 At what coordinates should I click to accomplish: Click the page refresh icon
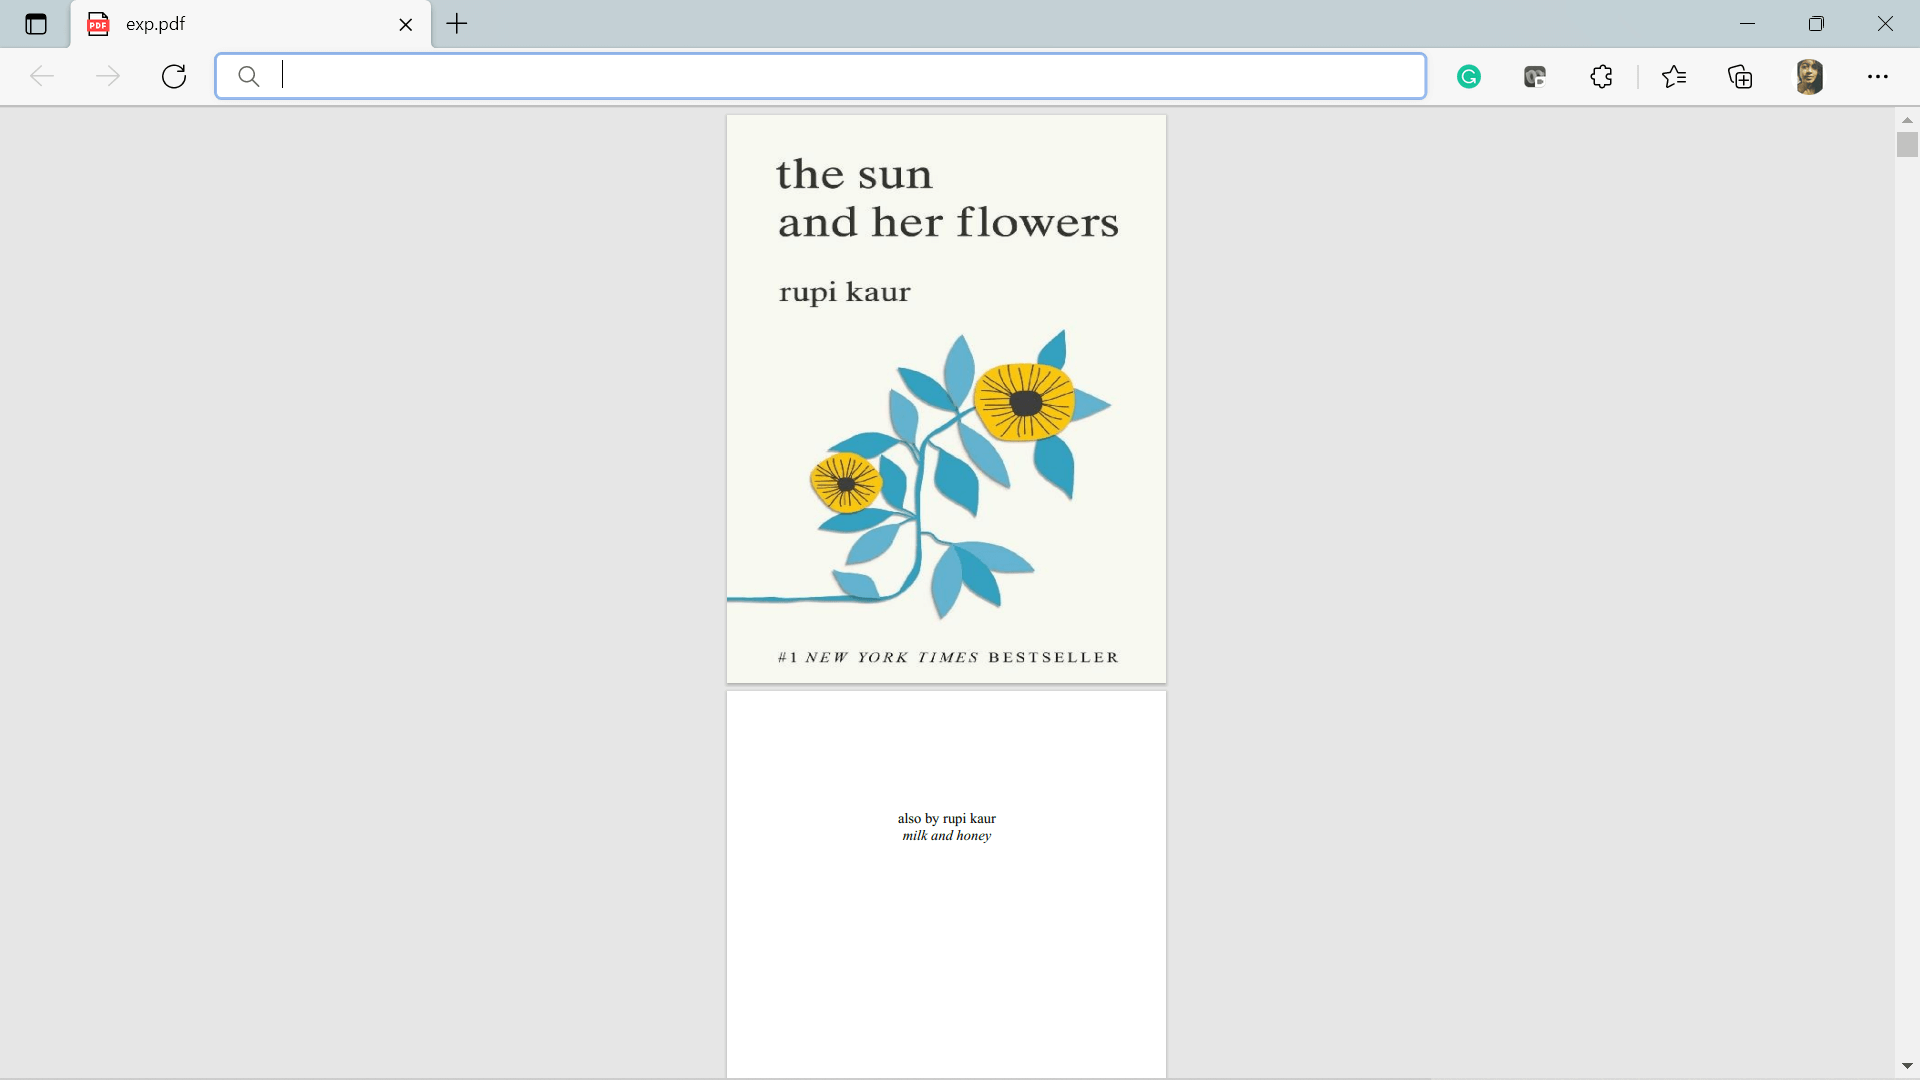click(174, 75)
